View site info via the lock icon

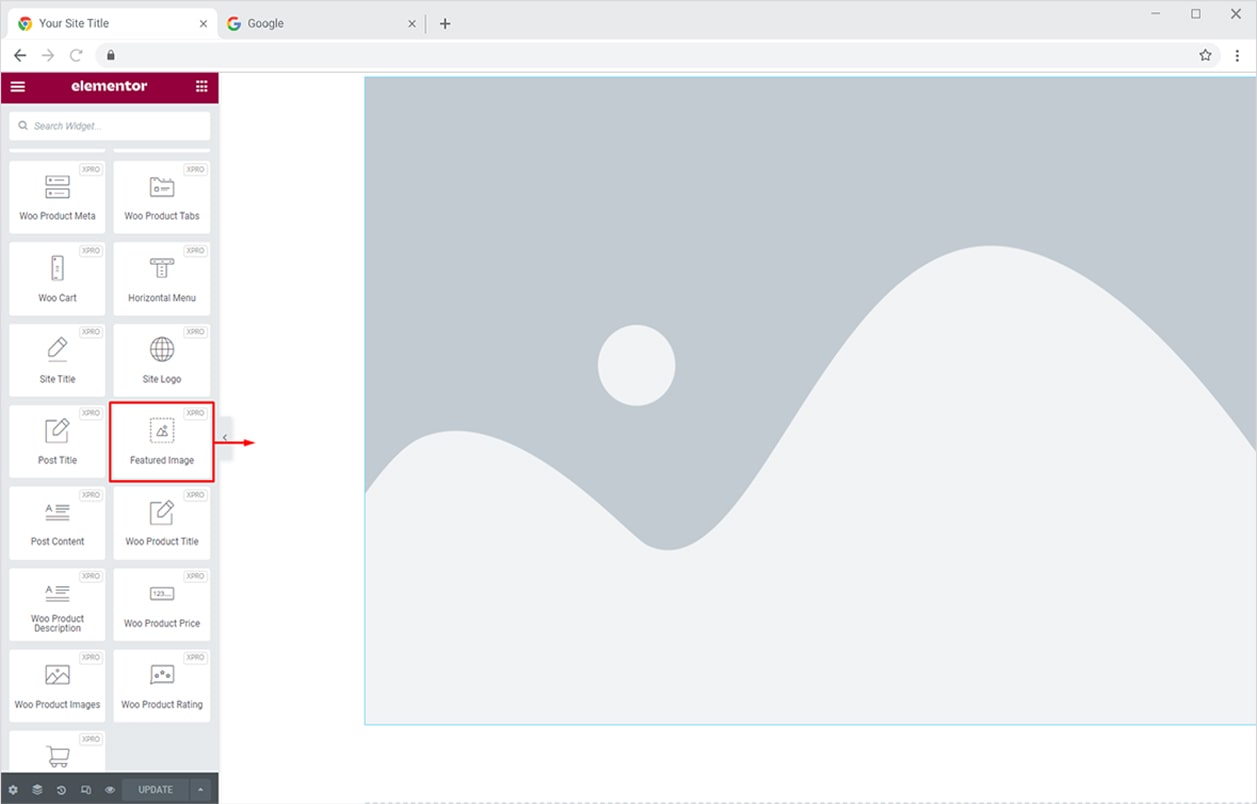111,55
